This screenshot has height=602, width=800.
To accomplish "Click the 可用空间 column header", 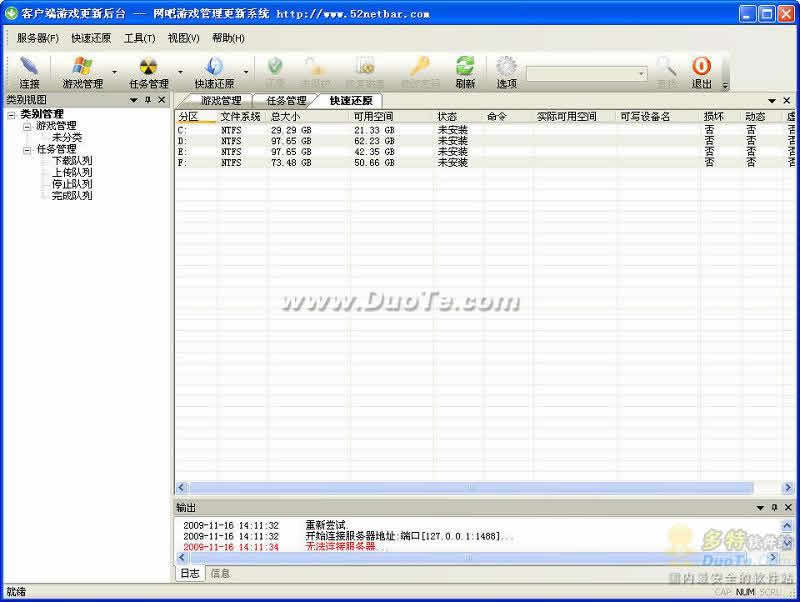I will (x=374, y=117).
